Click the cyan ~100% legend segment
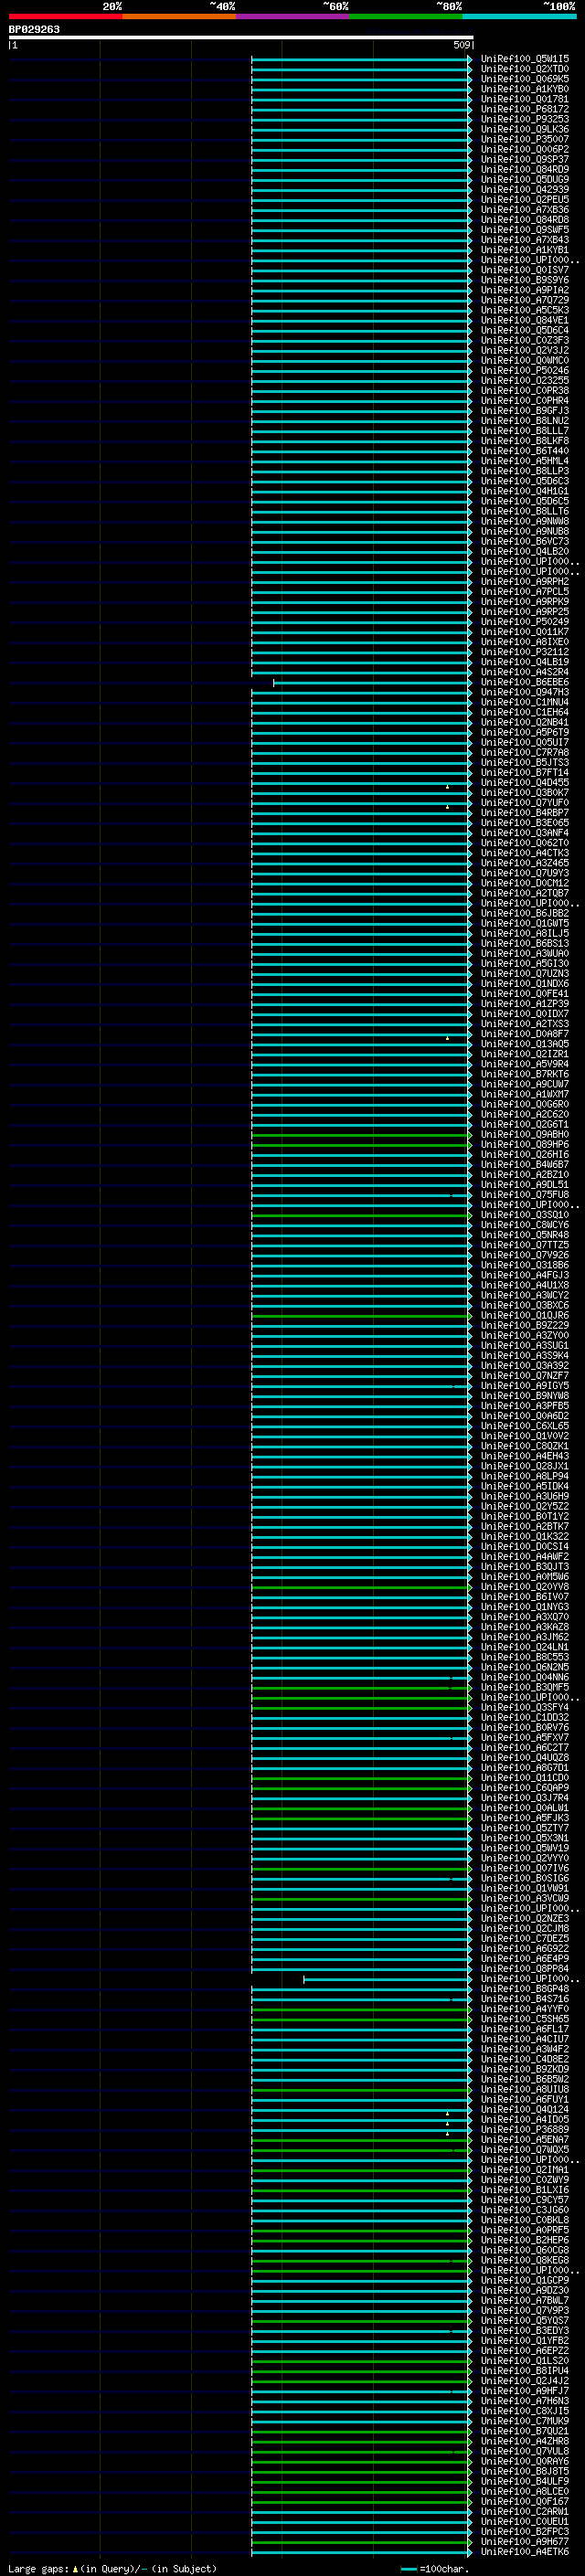The height and width of the screenshot is (2576, 585). tap(519, 16)
